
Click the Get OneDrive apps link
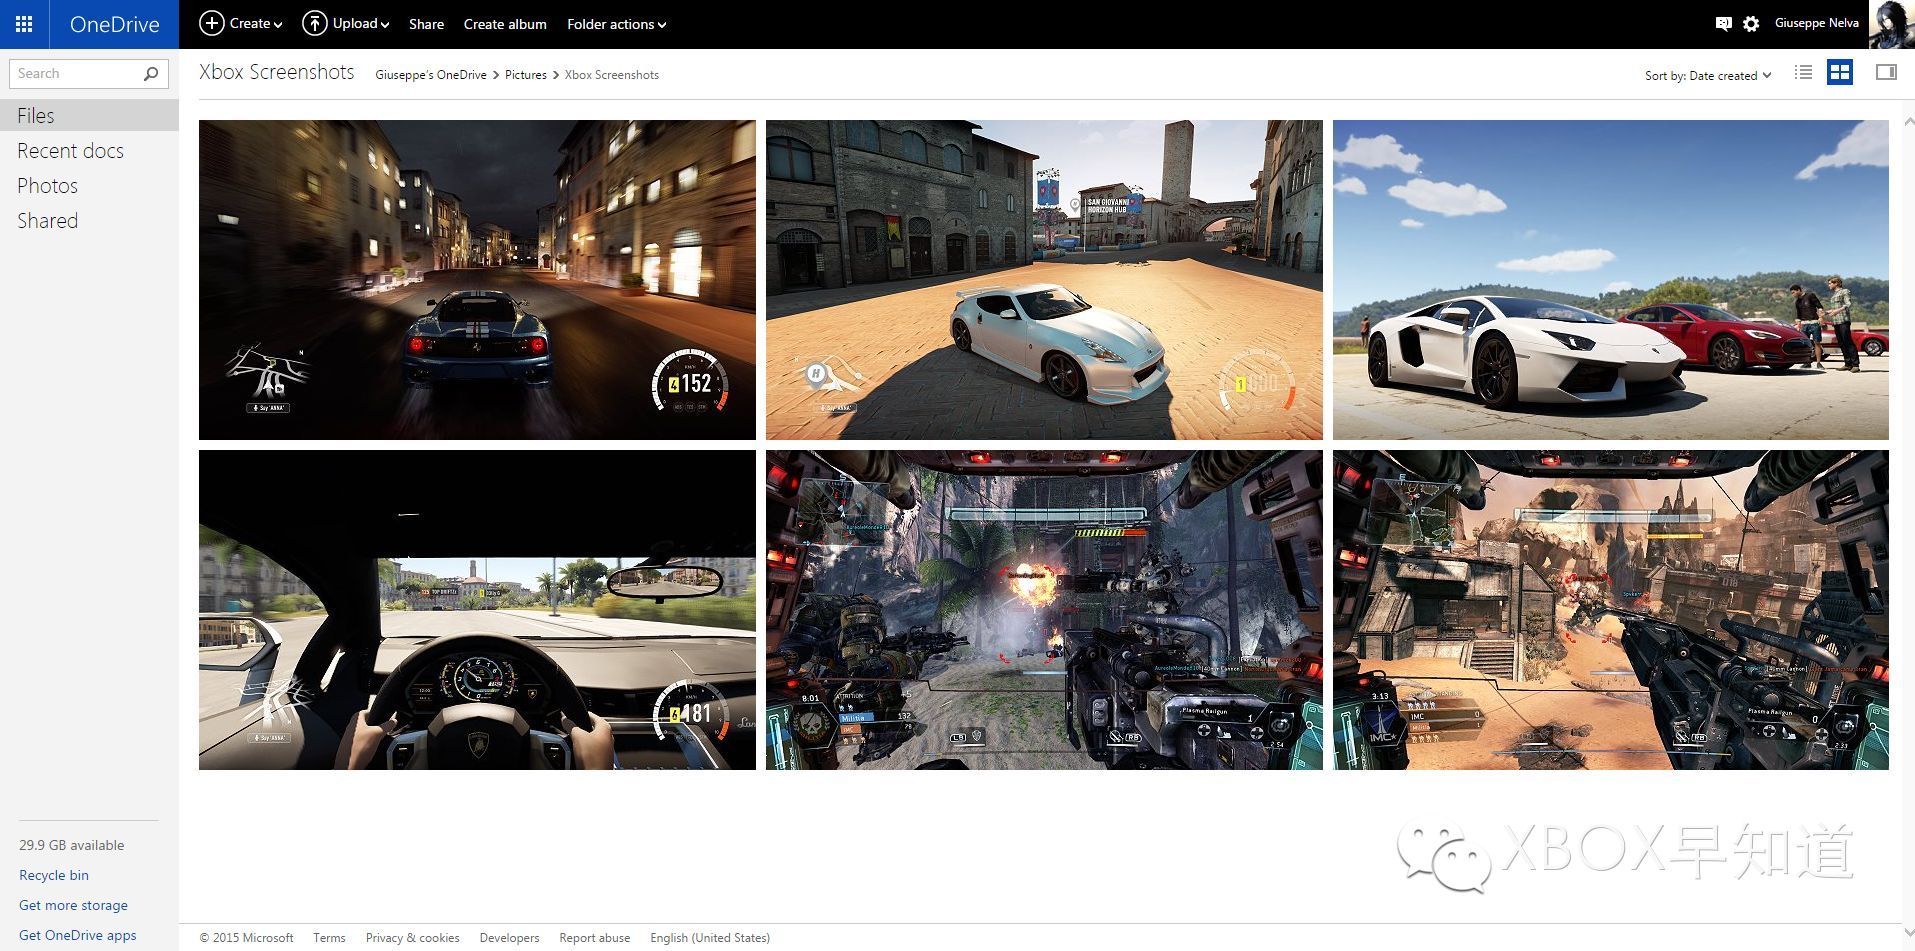[x=78, y=935]
